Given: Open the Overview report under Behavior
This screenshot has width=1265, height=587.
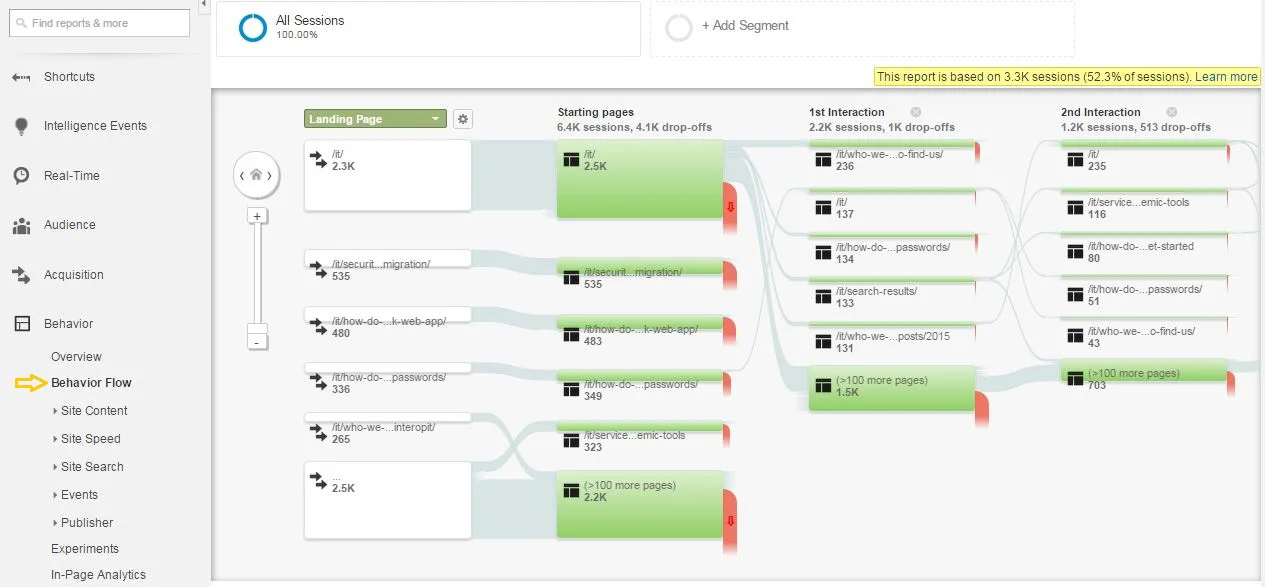Looking at the screenshot, I should click(x=76, y=357).
